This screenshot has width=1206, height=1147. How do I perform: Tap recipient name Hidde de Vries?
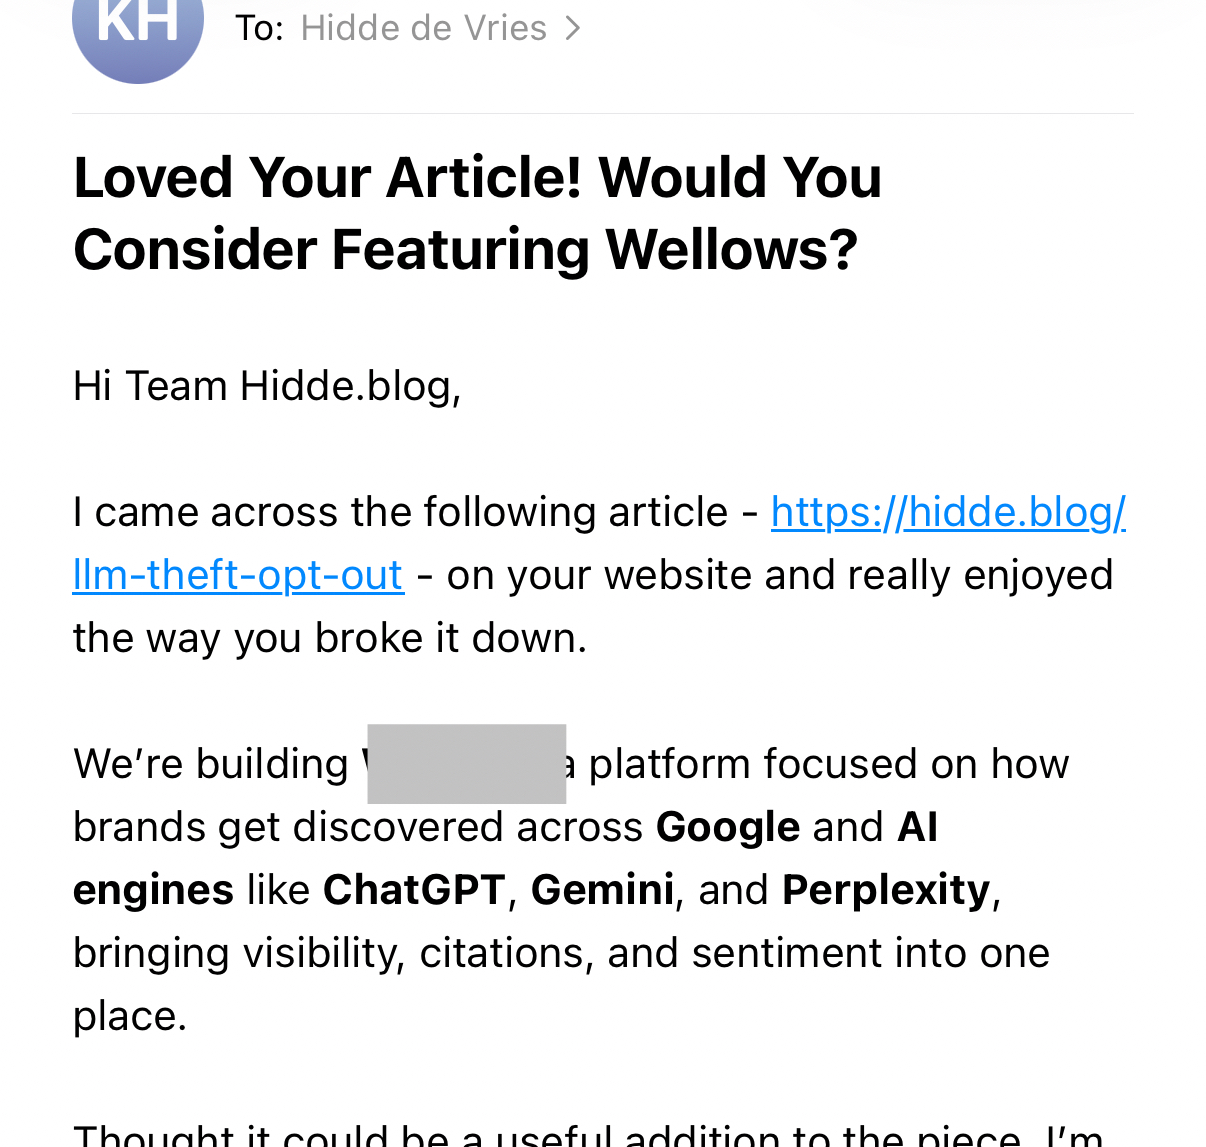pyautogui.click(x=423, y=28)
